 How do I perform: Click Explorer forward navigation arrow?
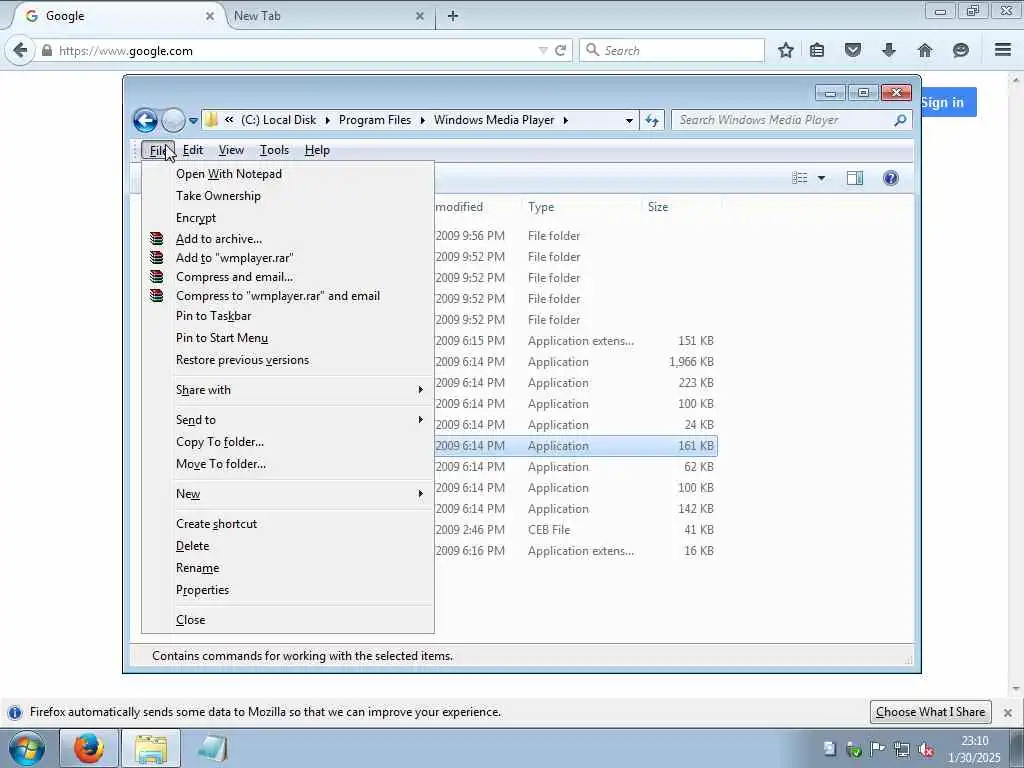tap(173, 120)
